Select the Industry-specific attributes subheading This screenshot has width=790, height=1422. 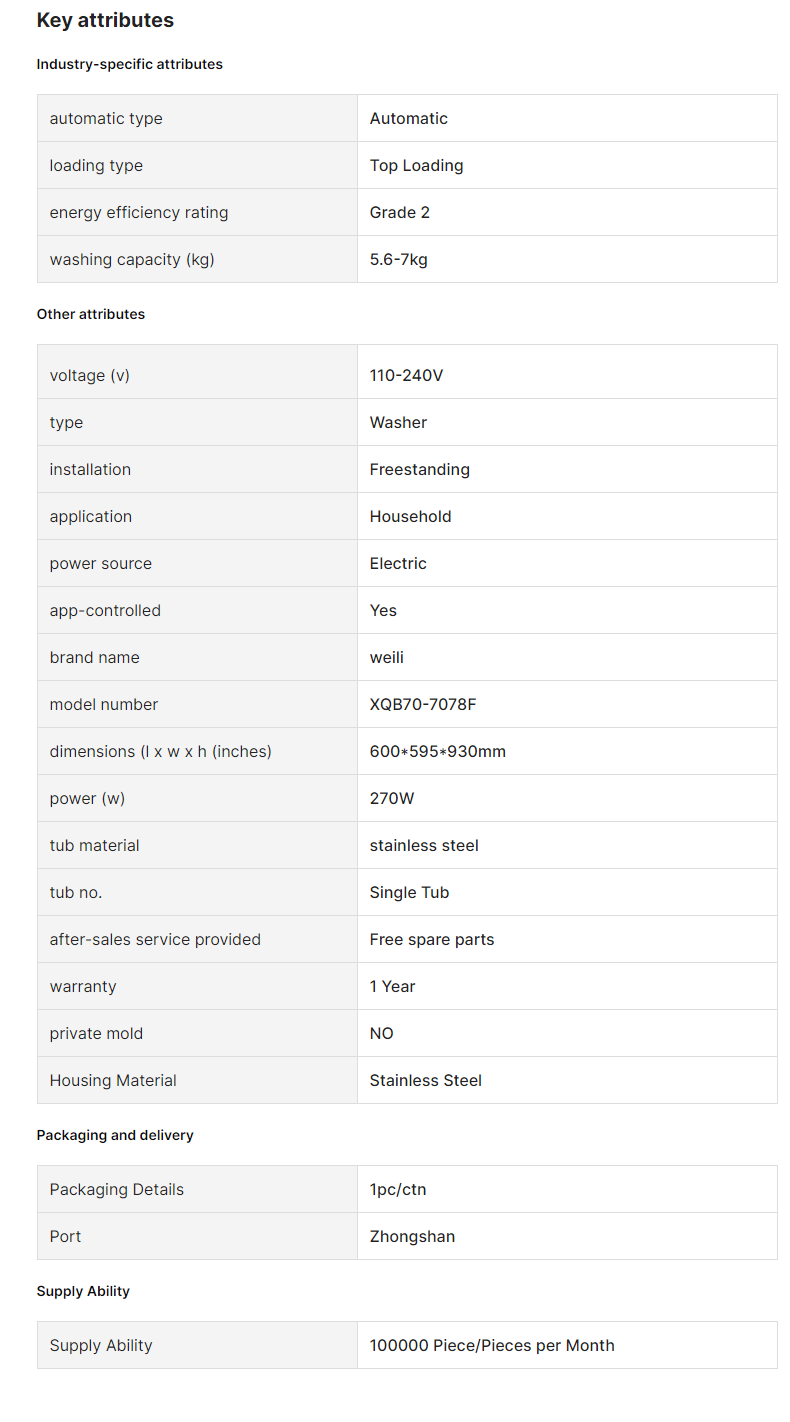[x=130, y=64]
